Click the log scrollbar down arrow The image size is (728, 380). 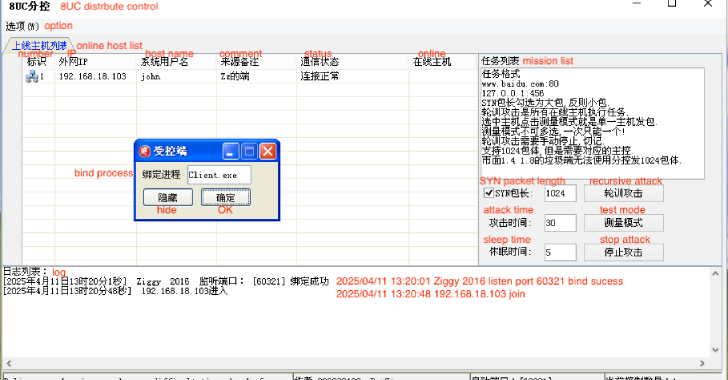coord(715,350)
